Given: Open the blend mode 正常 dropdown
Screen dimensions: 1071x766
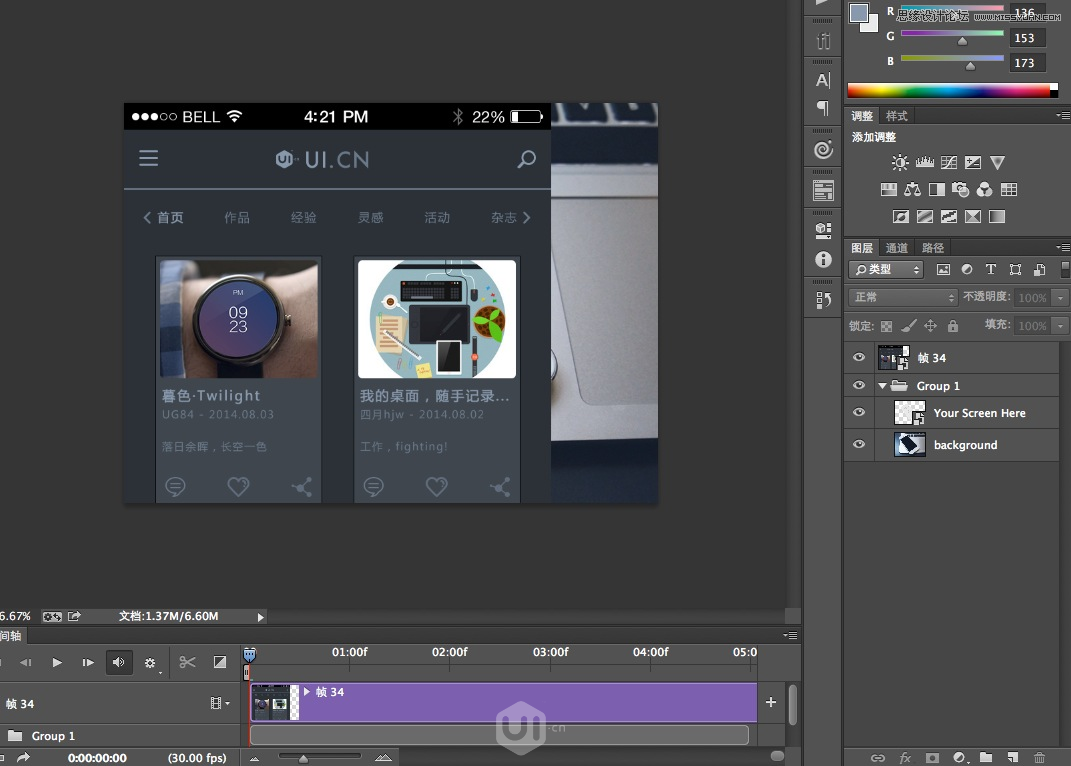Looking at the screenshot, I should (903, 298).
